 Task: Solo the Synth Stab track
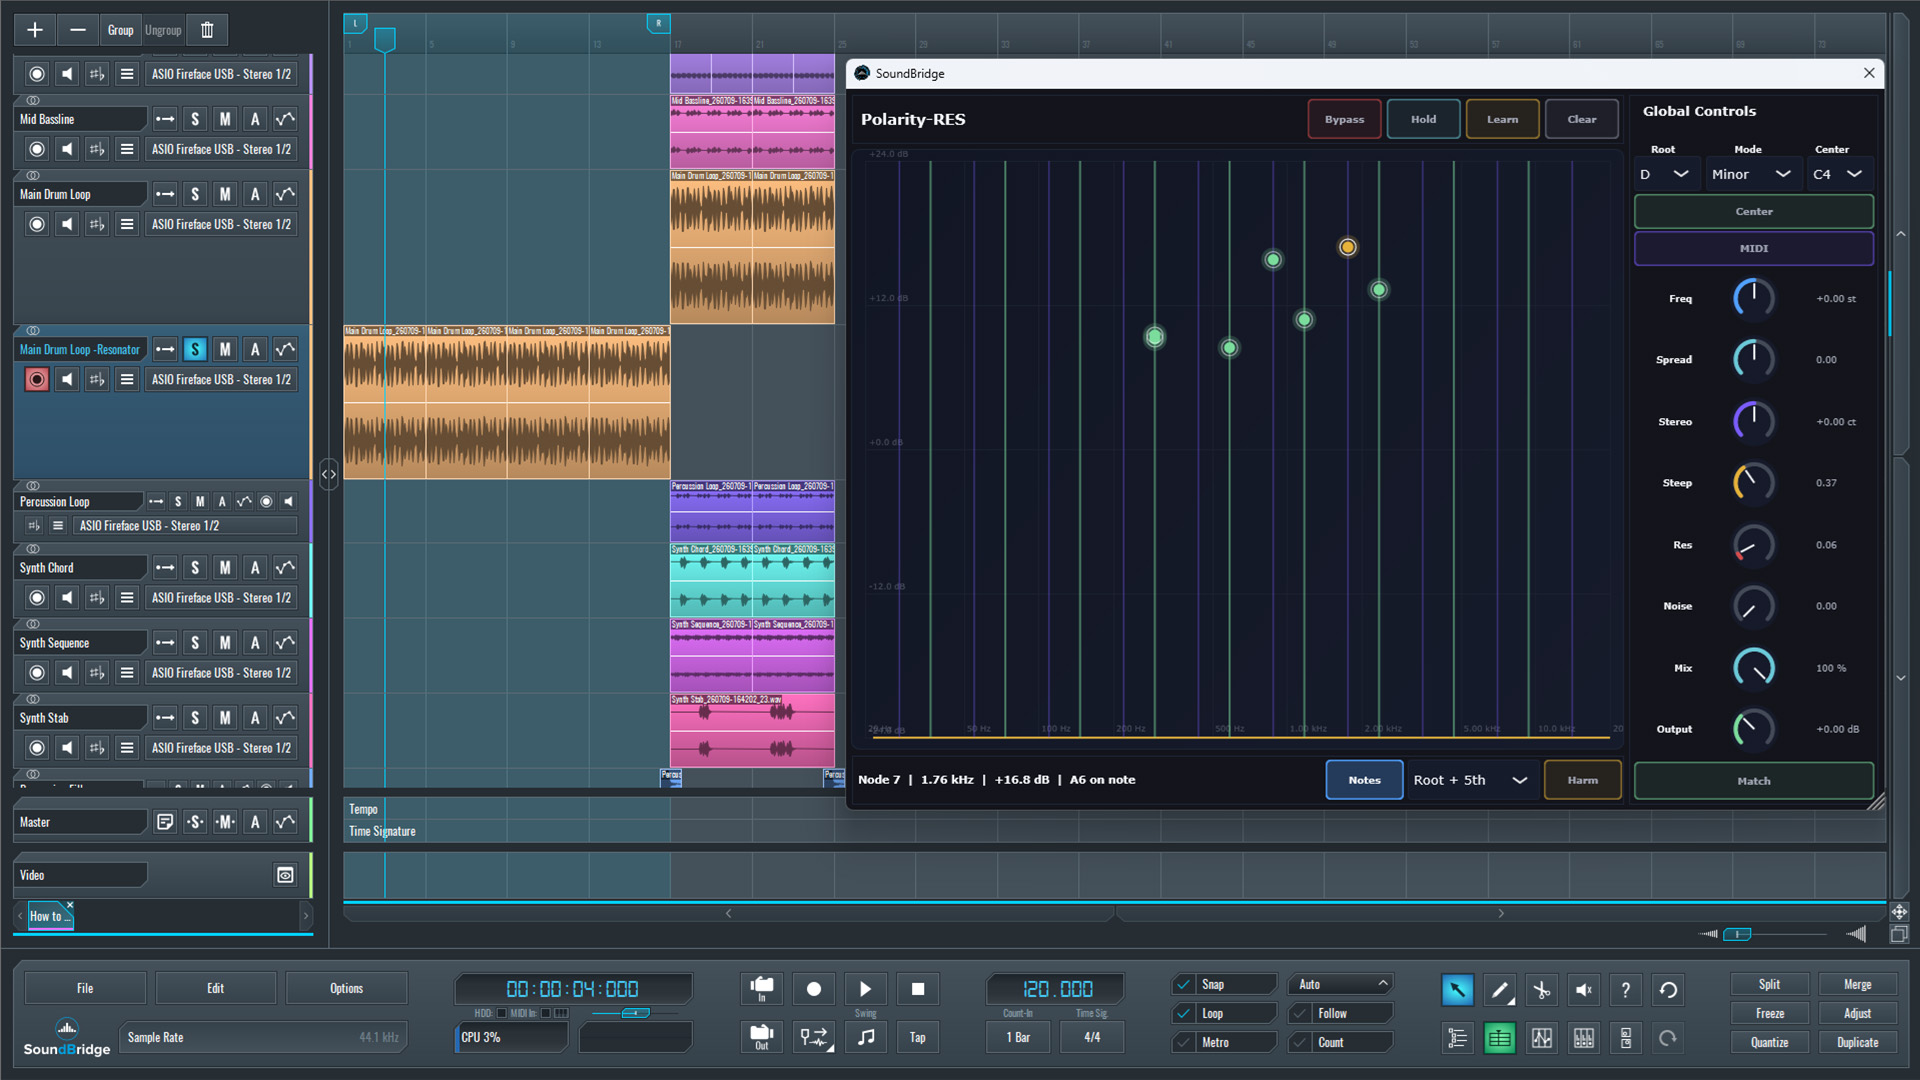(x=195, y=718)
